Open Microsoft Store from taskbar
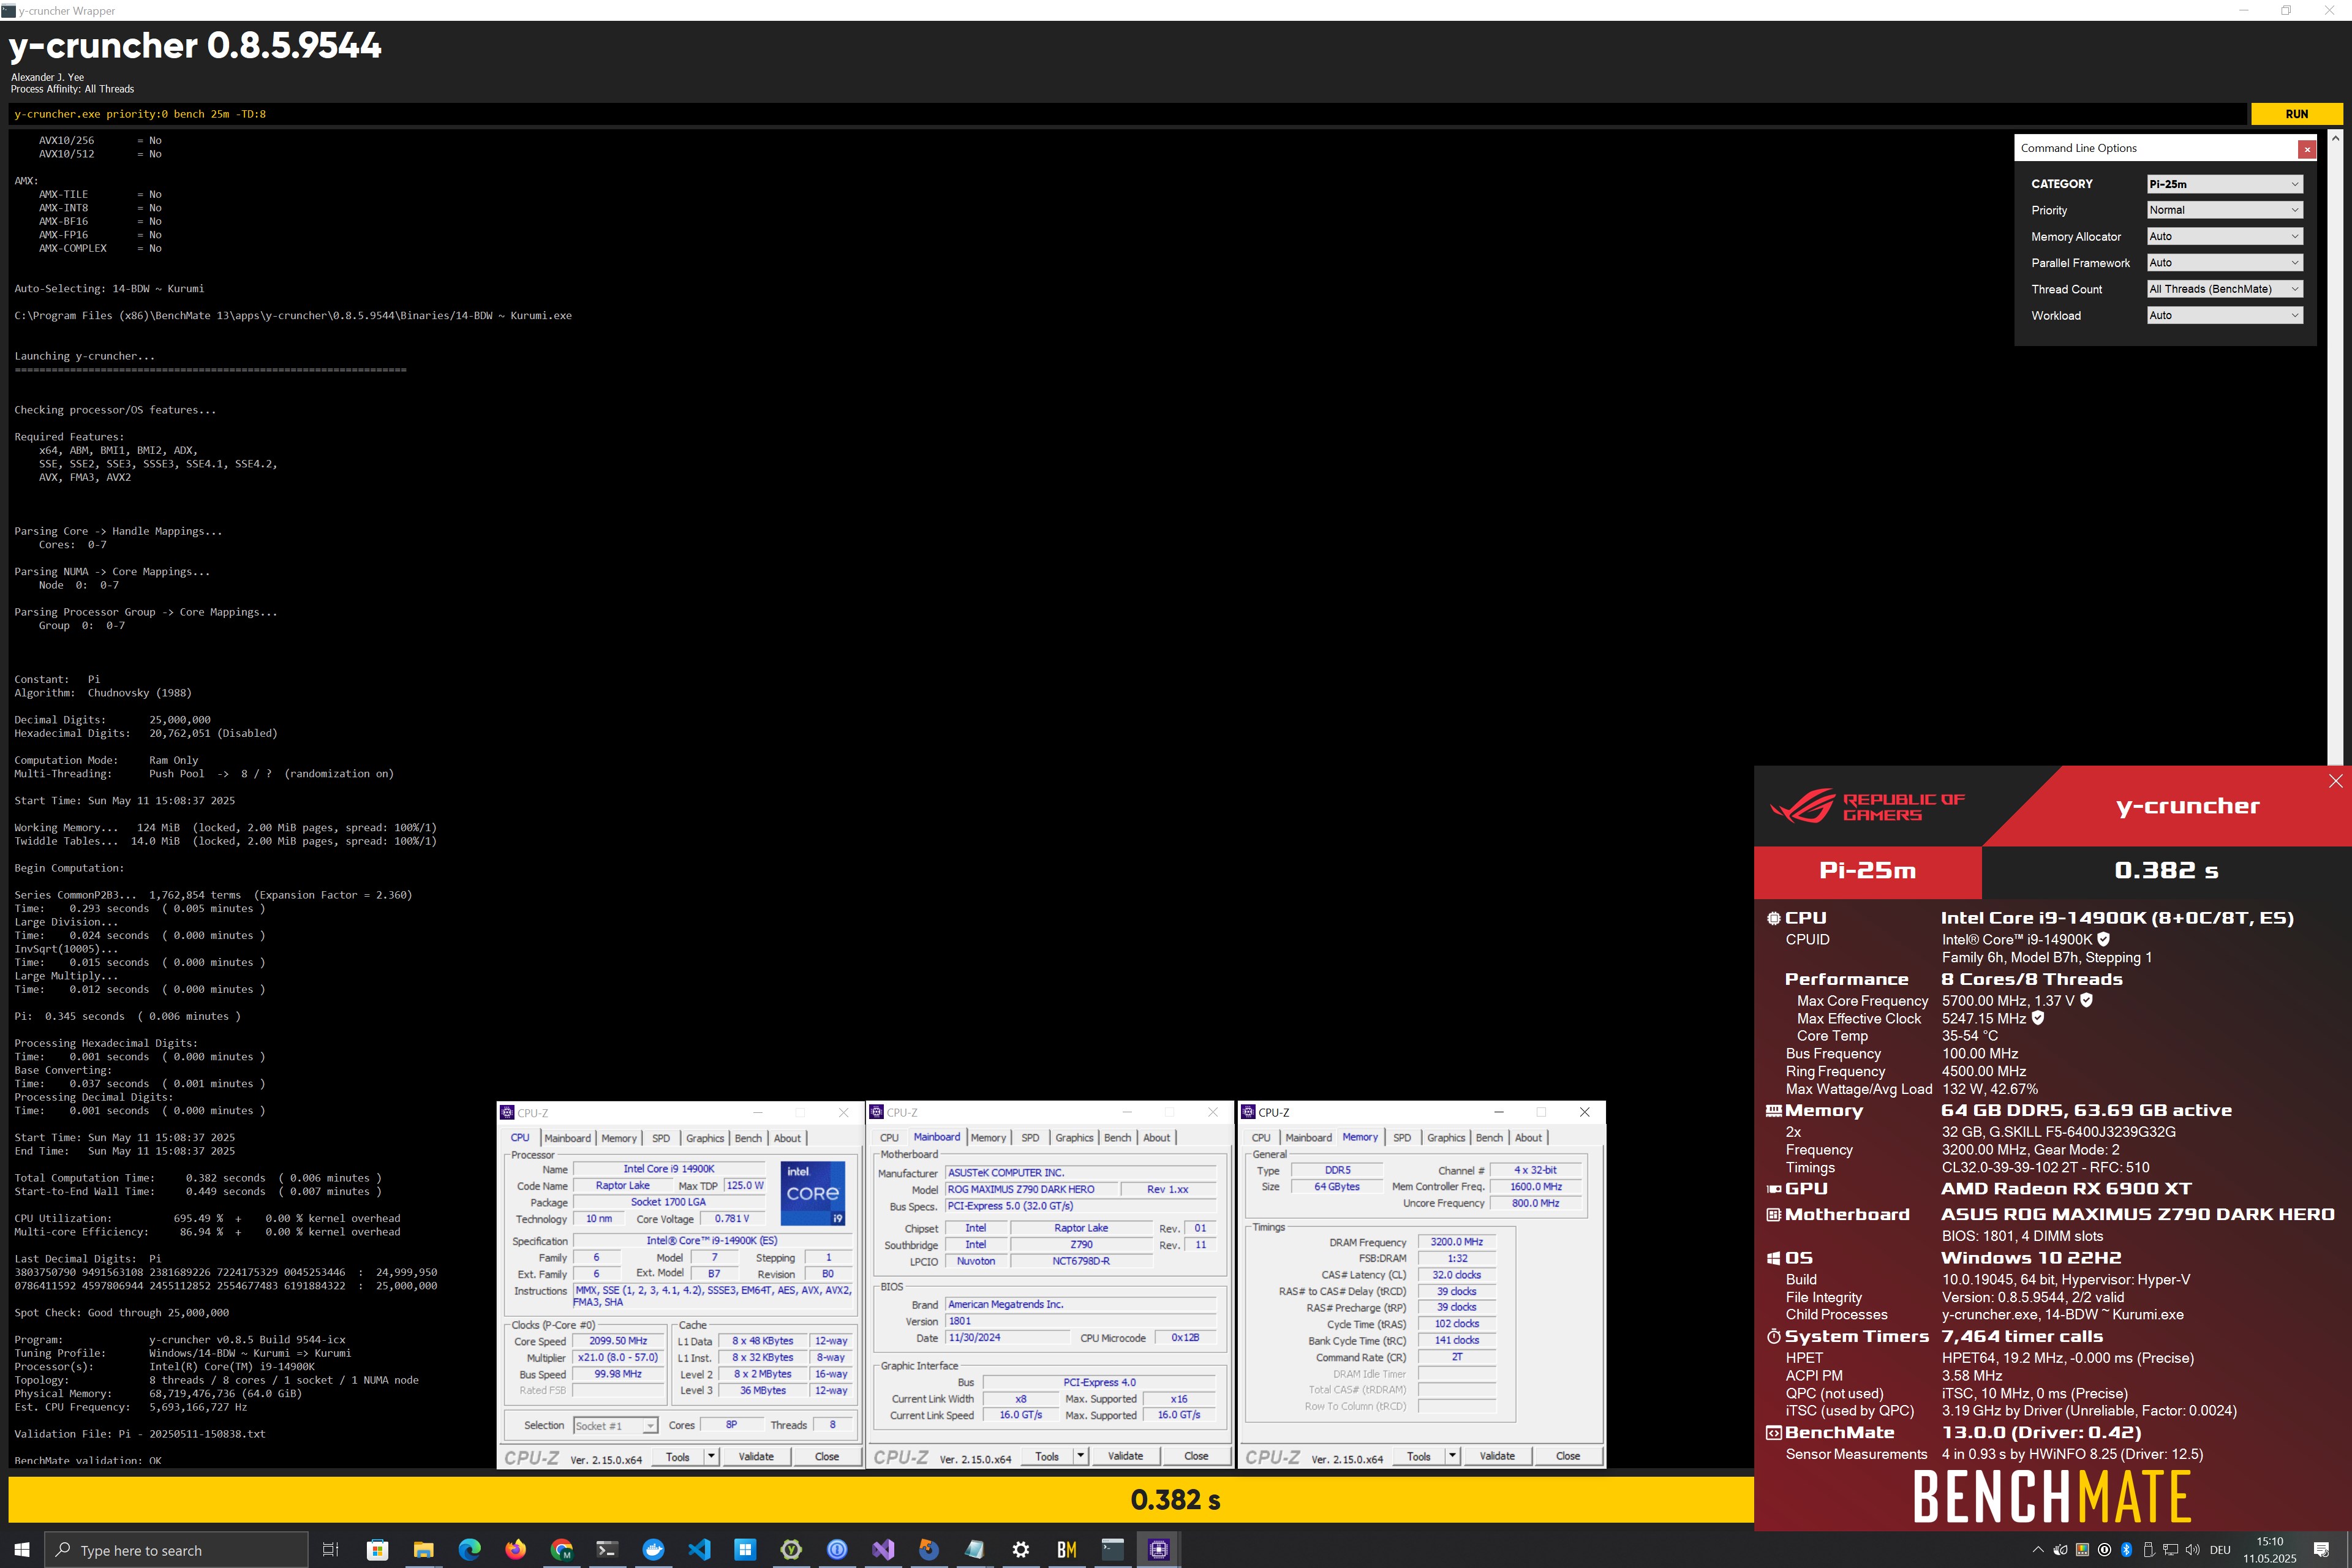 coord(377,1550)
